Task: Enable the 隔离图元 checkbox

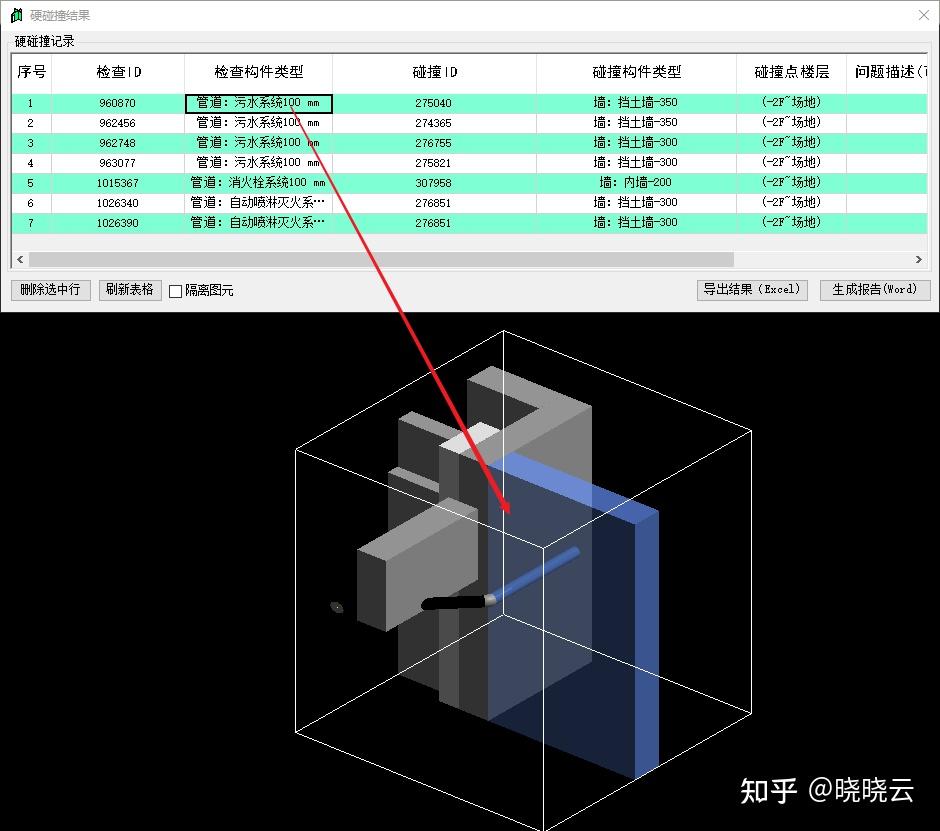Action: pyautogui.click(x=174, y=290)
